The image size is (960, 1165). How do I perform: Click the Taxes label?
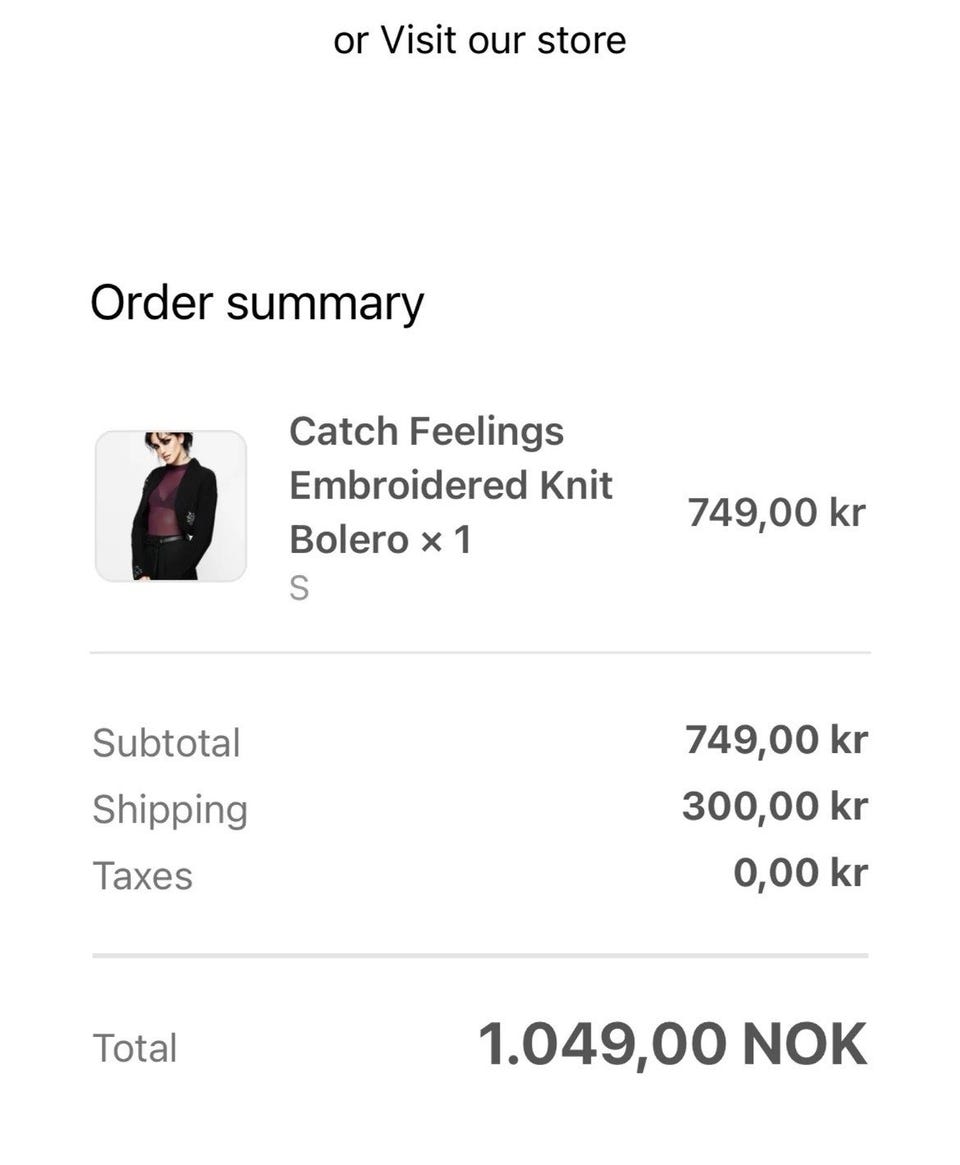pos(142,876)
